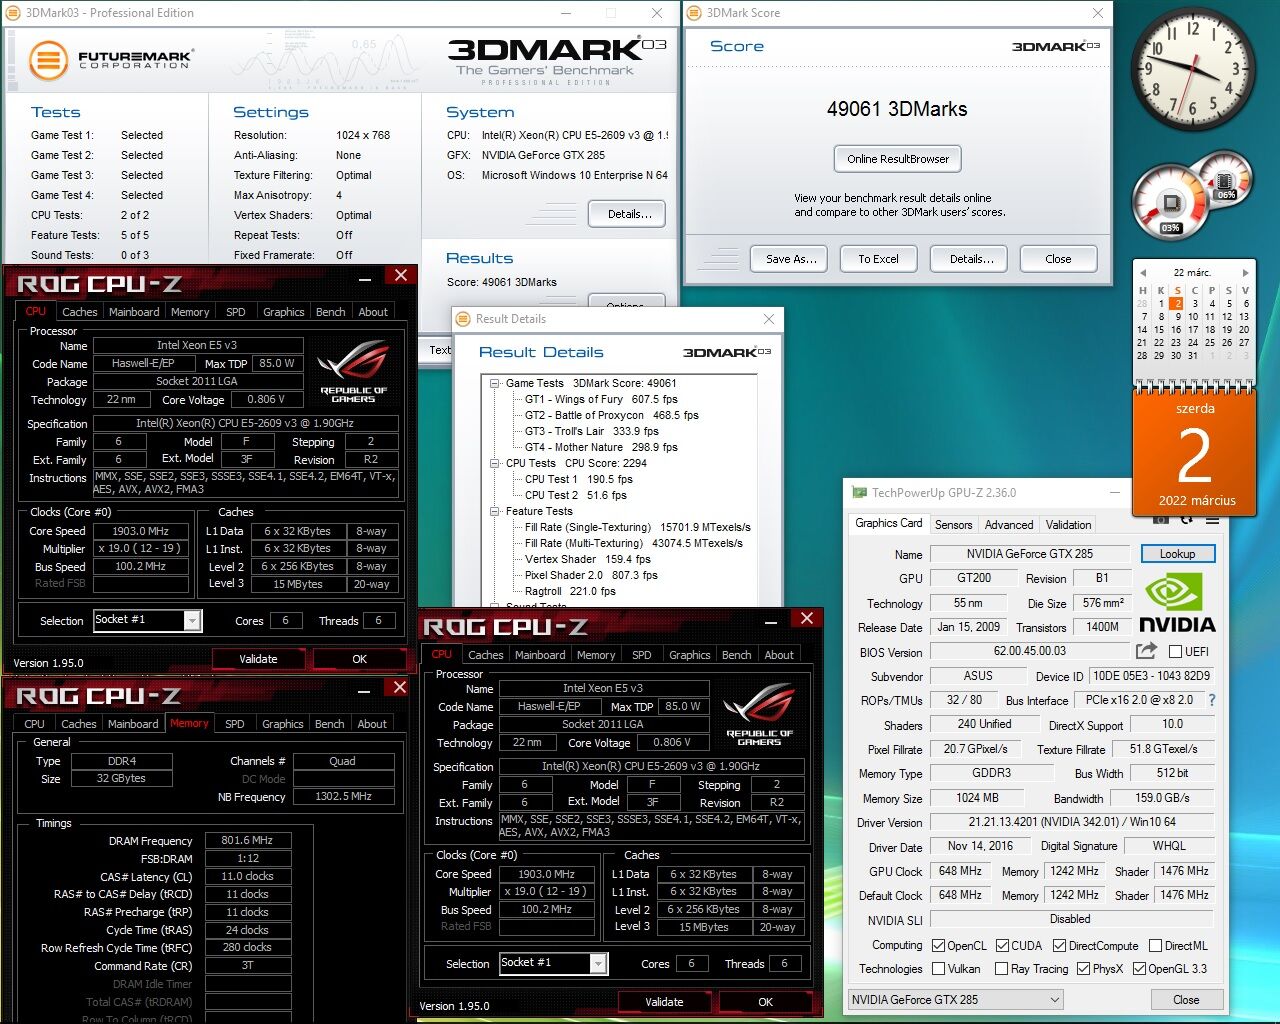Collapse the Feature Tests tree node
This screenshot has height=1024, width=1280.
pyautogui.click(x=494, y=511)
